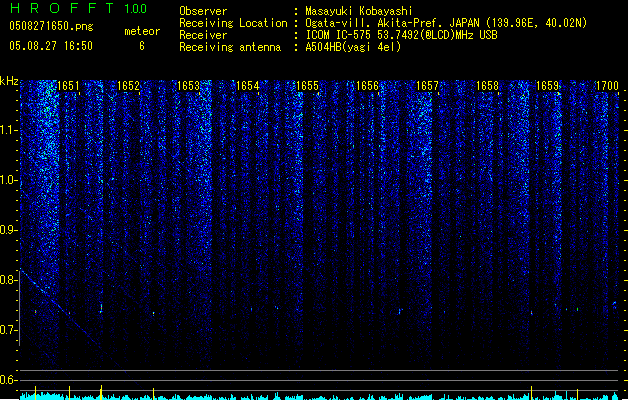
Task: Click the 1658 time marker
Action: (x=487, y=86)
